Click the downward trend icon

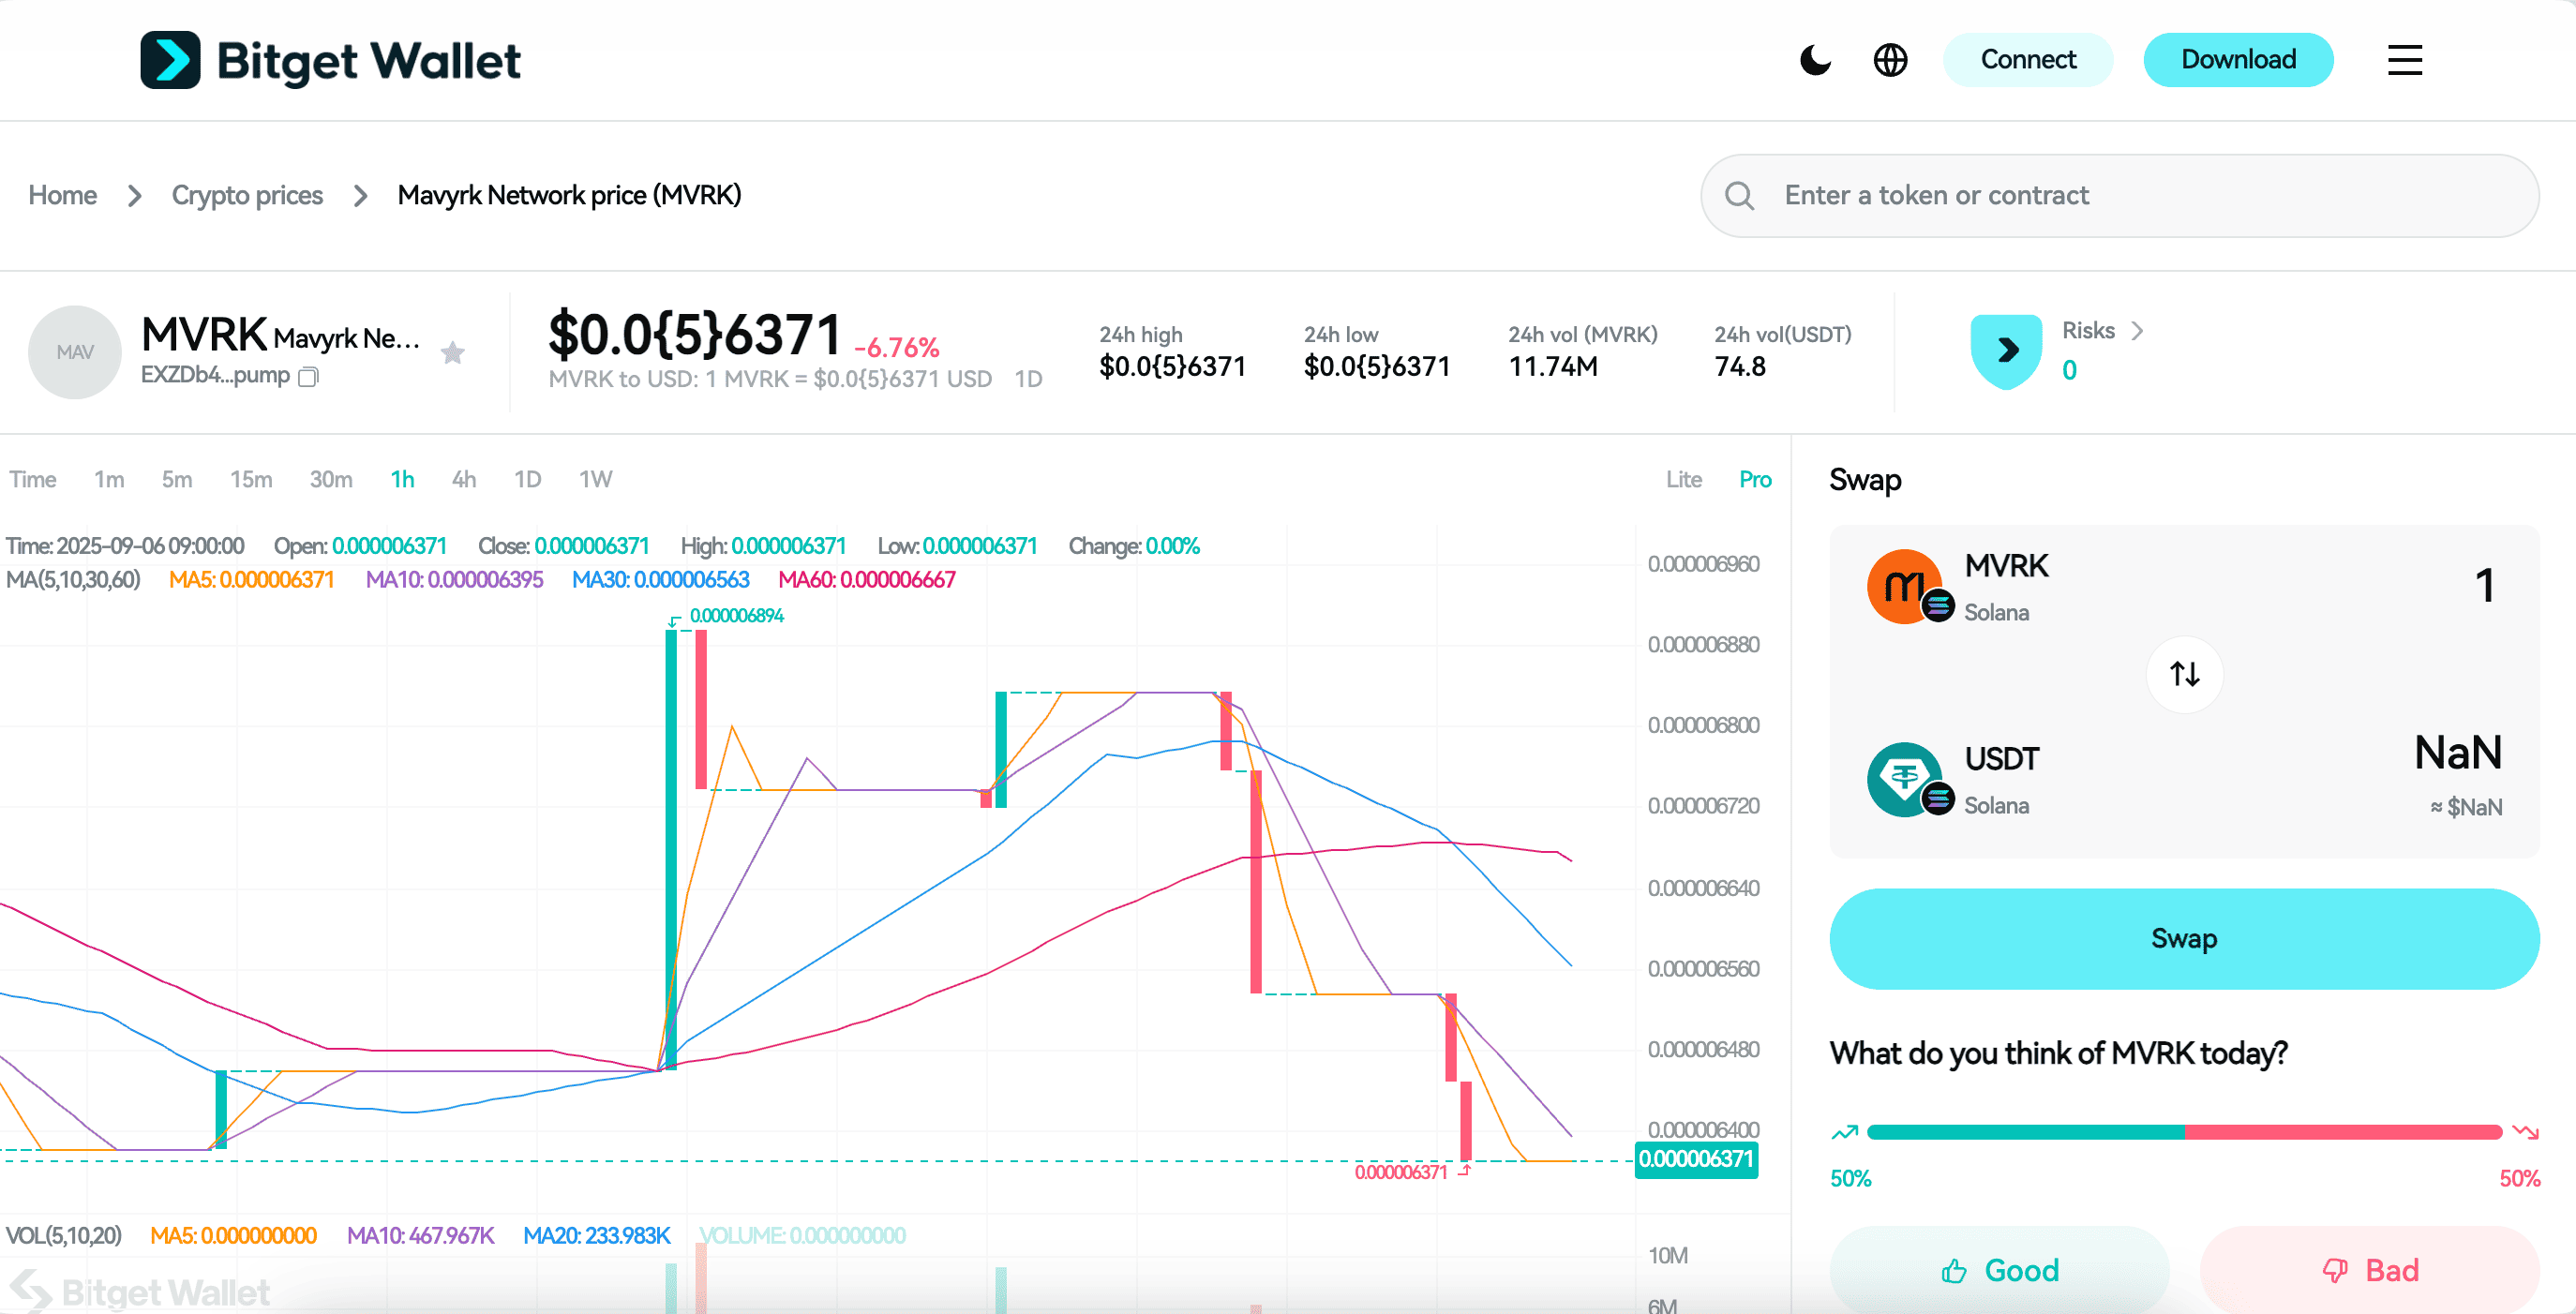2525,1132
